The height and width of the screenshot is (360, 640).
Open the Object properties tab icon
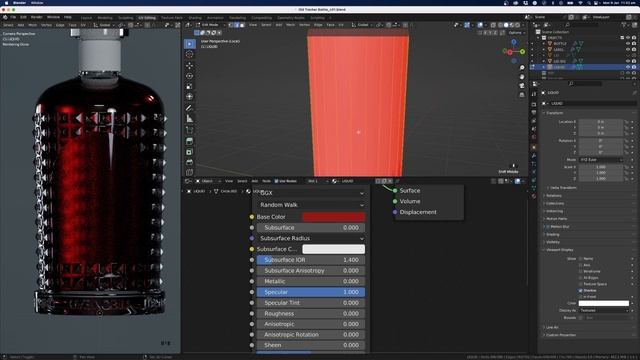(534, 148)
